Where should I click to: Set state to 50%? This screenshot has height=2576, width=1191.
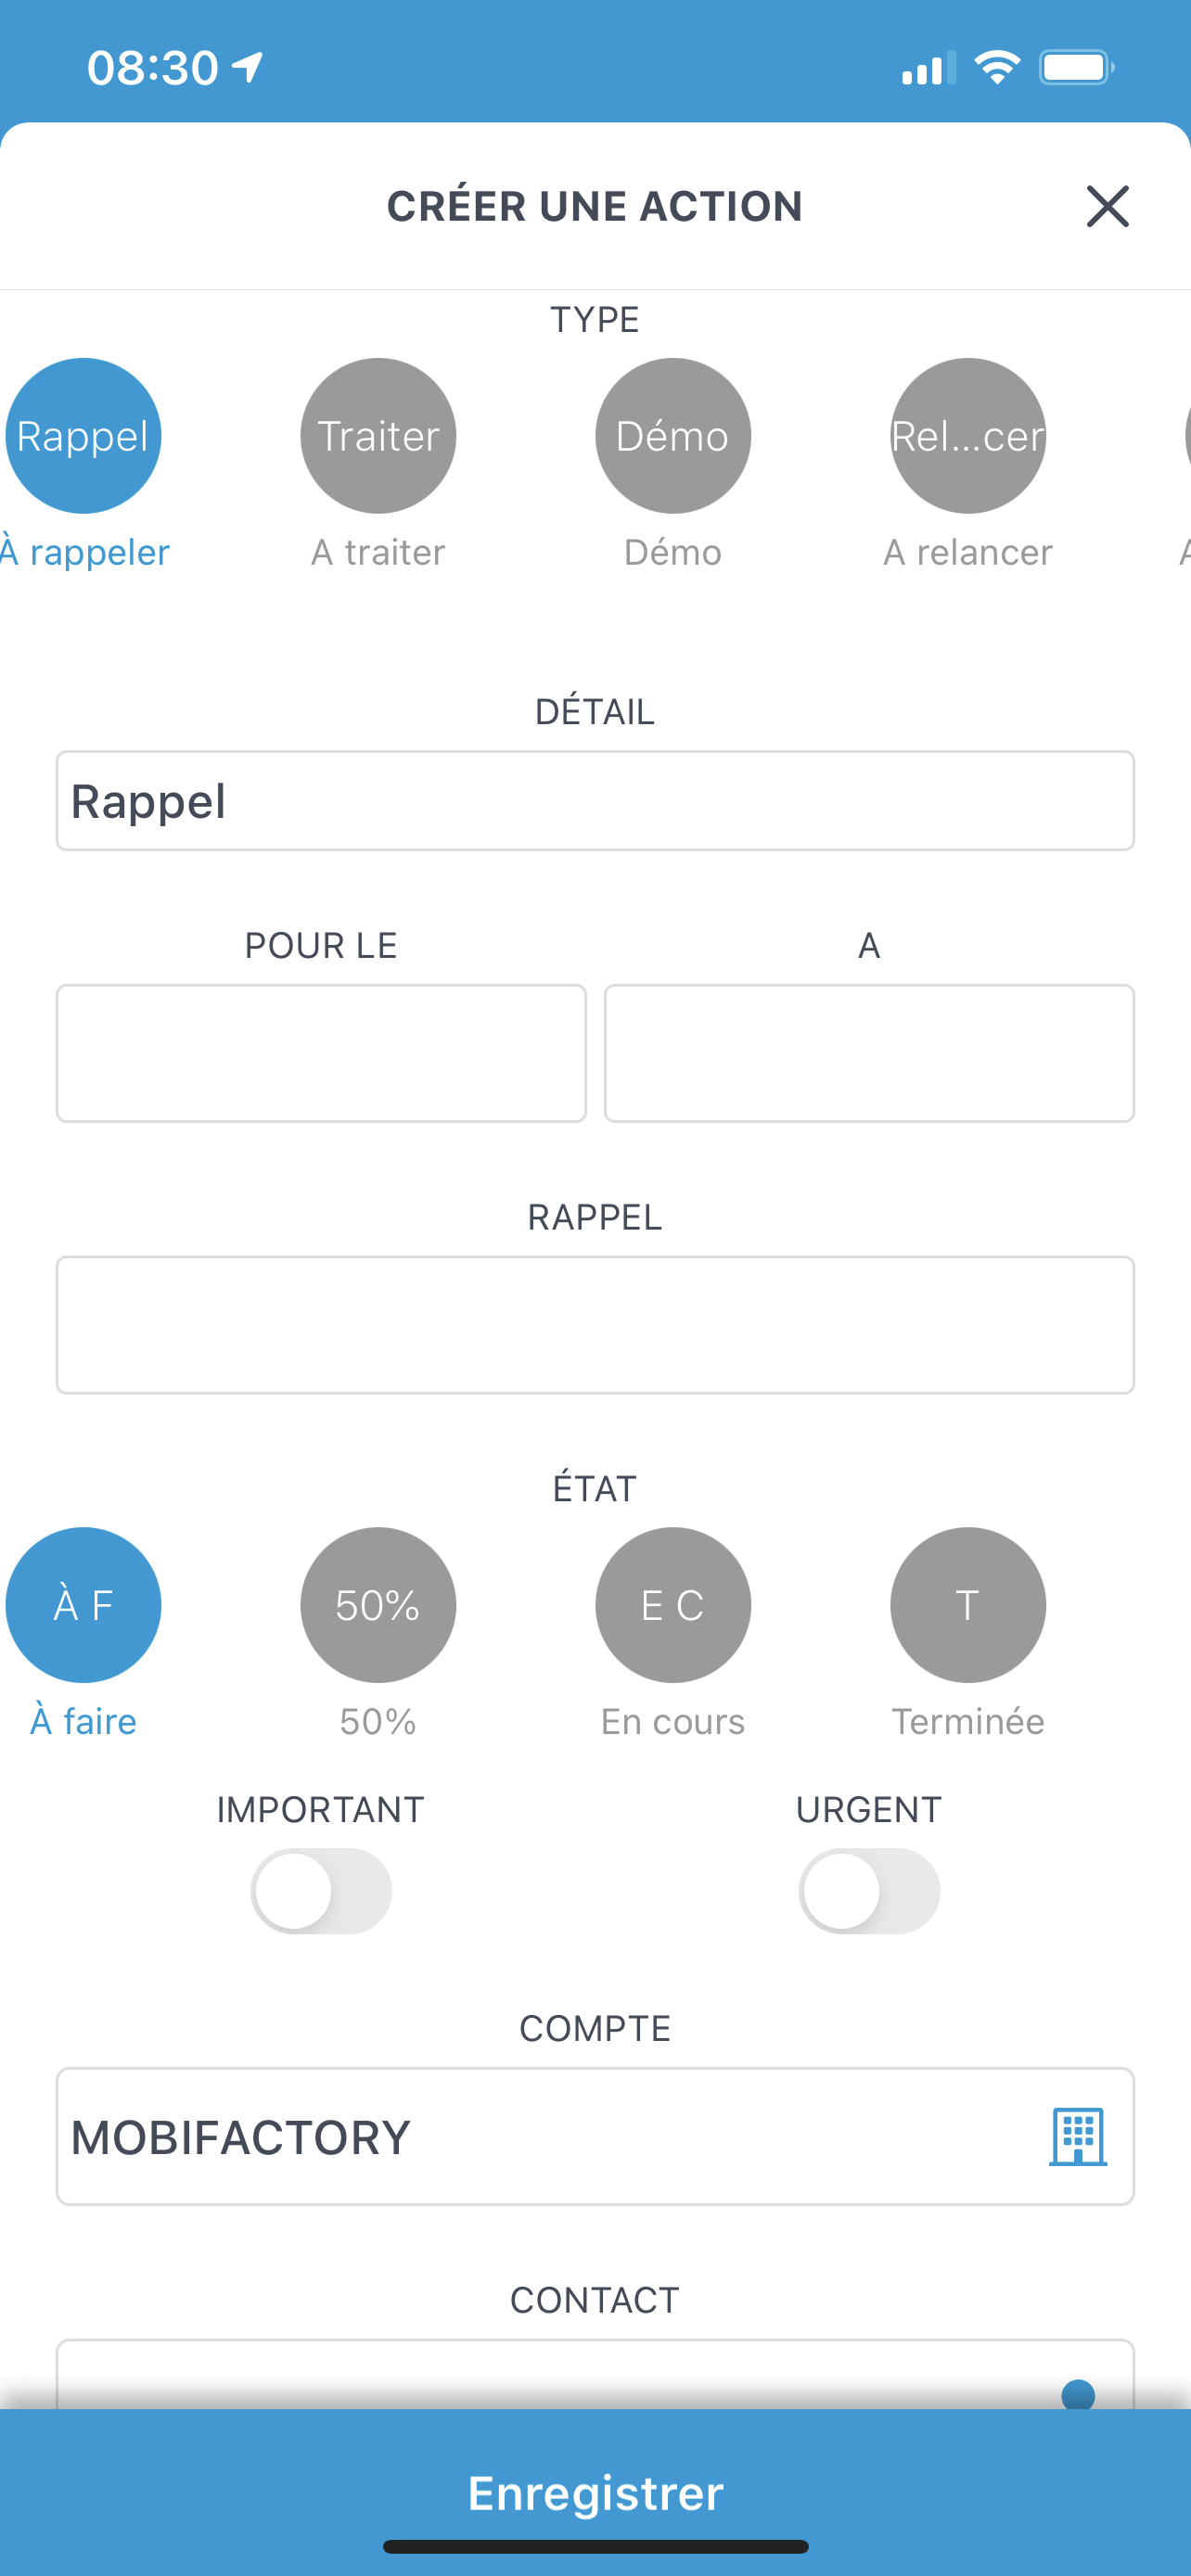378,1605
